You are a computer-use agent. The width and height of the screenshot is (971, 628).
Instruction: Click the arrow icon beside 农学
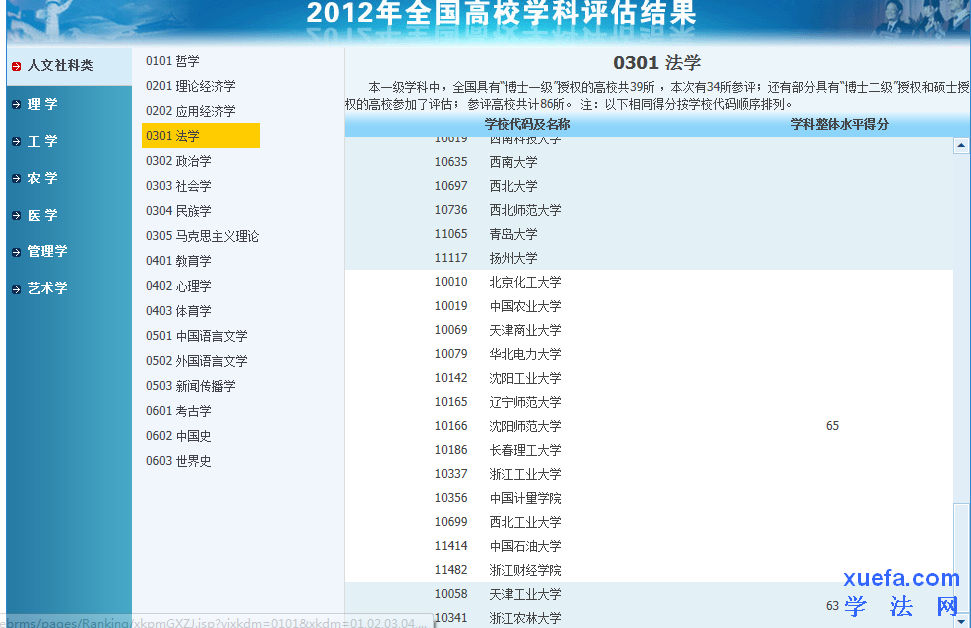click(x=17, y=178)
